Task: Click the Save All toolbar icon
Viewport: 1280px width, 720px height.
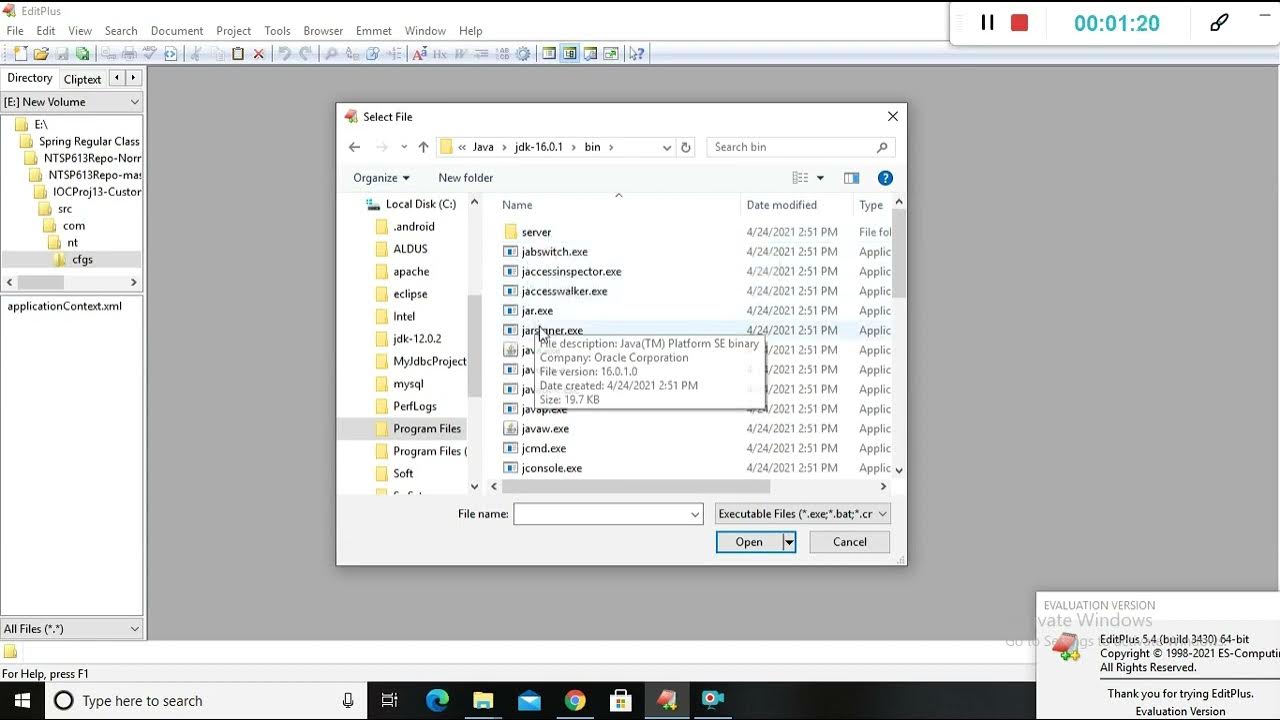Action: [x=82, y=54]
